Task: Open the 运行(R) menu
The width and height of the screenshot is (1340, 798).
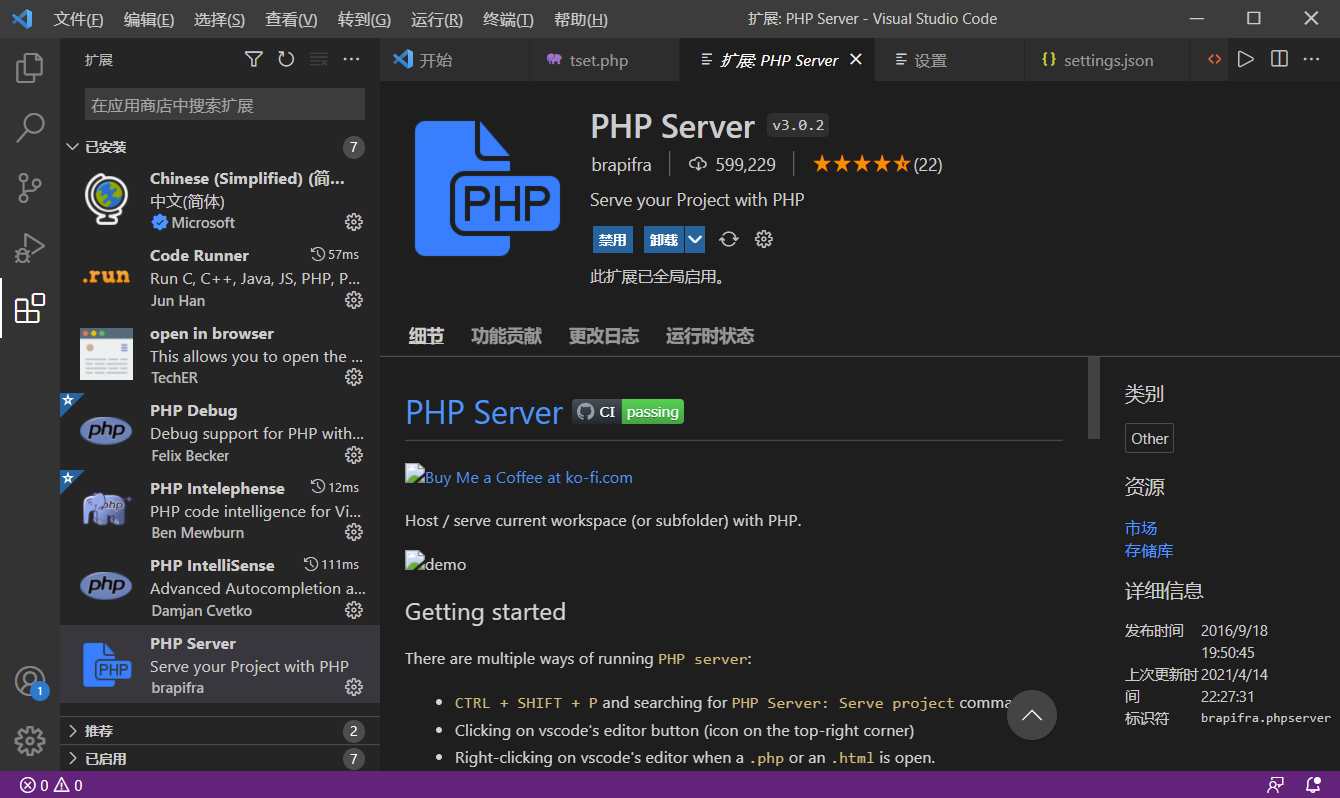Action: [x=437, y=20]
